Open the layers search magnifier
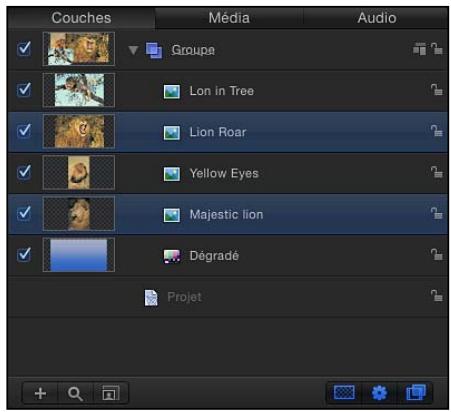The width and height of the screenshot is (451, 412). [x=75, y=393]
